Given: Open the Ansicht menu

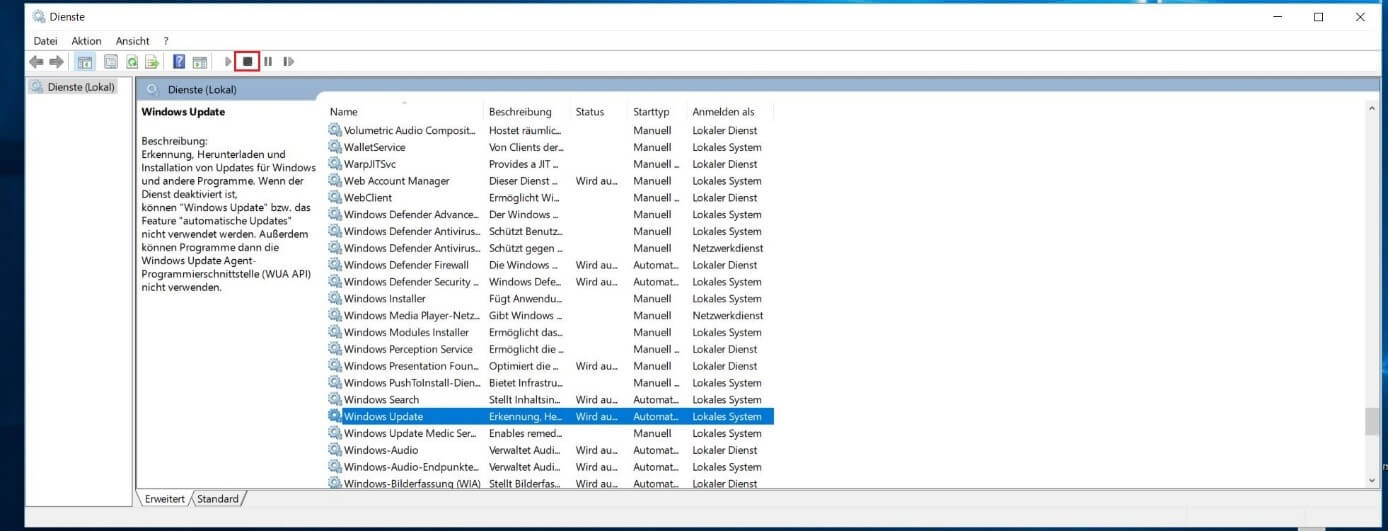Looking at the screenshot, I should [x=133, y=41].
